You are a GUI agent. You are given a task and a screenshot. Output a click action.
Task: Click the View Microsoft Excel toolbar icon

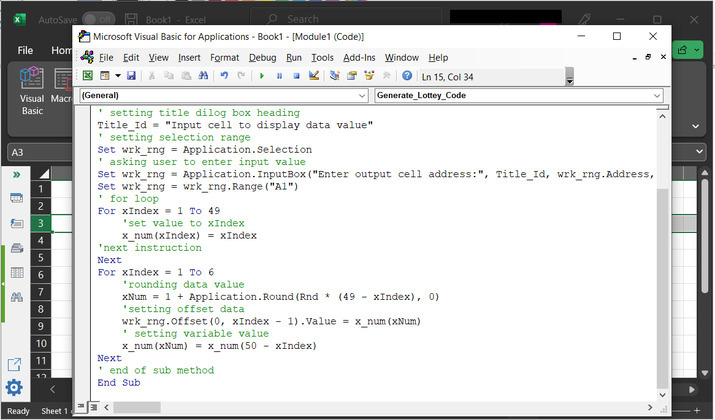tap(88, 75)
